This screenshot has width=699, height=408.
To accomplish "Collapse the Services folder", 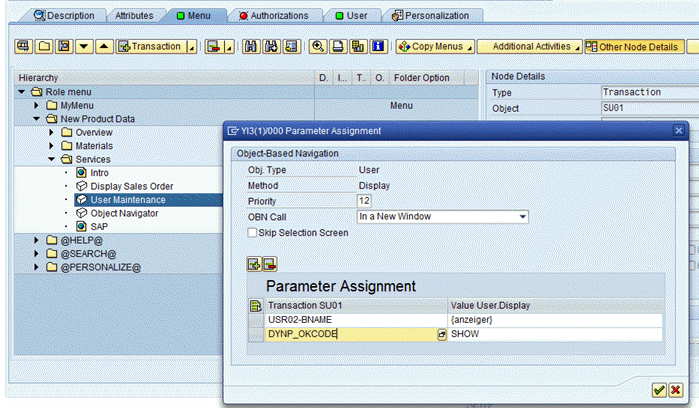I will point(51,159).
